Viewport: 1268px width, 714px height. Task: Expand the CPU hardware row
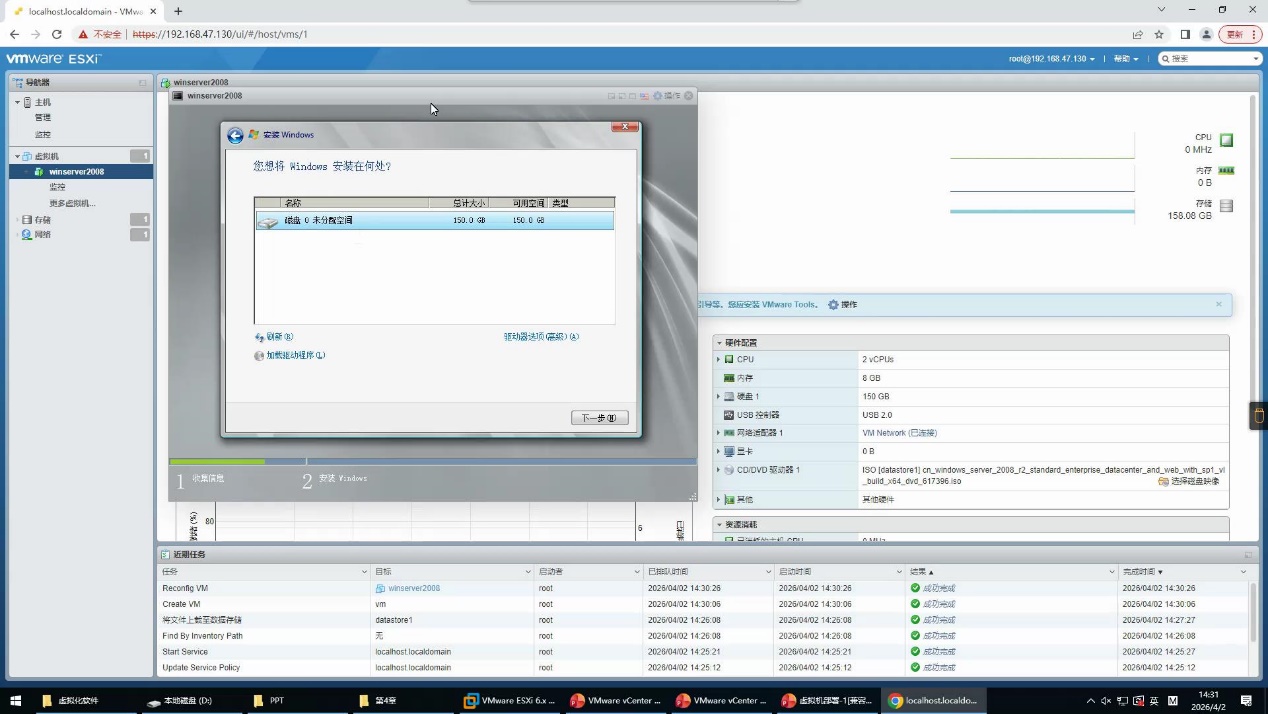(x=718, y=359)
